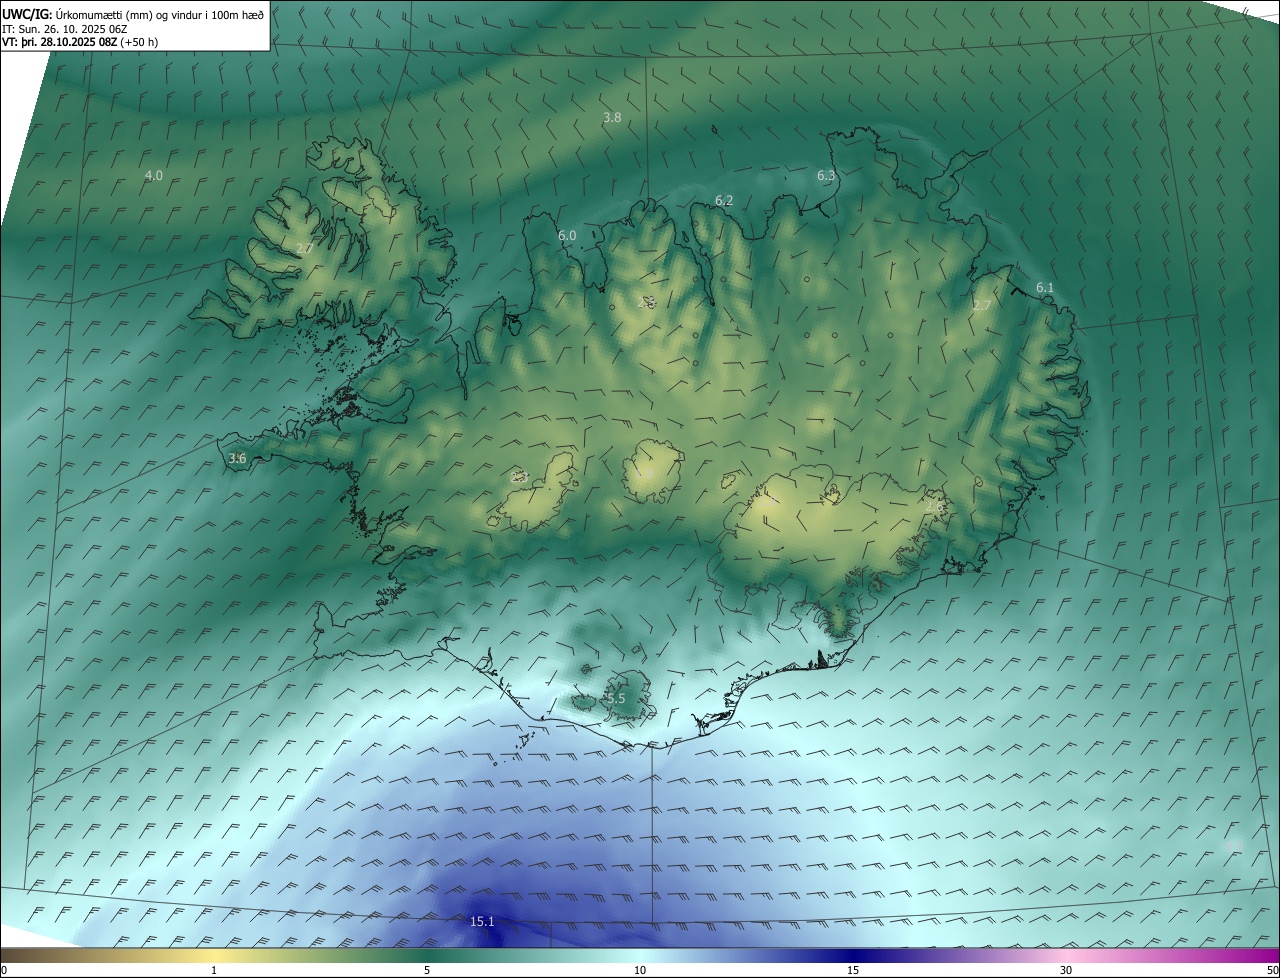Click the 3.6 value label on the western peninsula
This screenshot has height=978, width=1280.
237,458
